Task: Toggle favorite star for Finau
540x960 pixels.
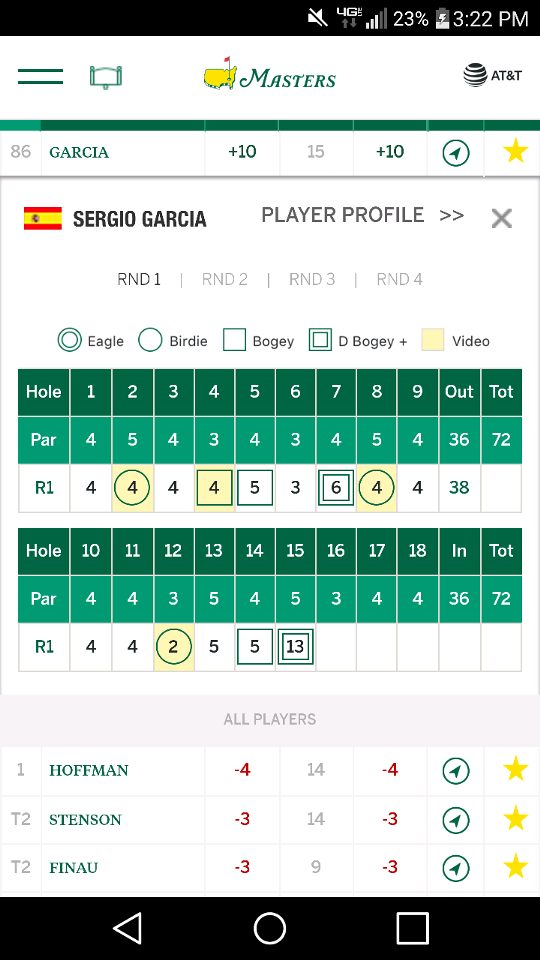Action: tap(516, 866)
